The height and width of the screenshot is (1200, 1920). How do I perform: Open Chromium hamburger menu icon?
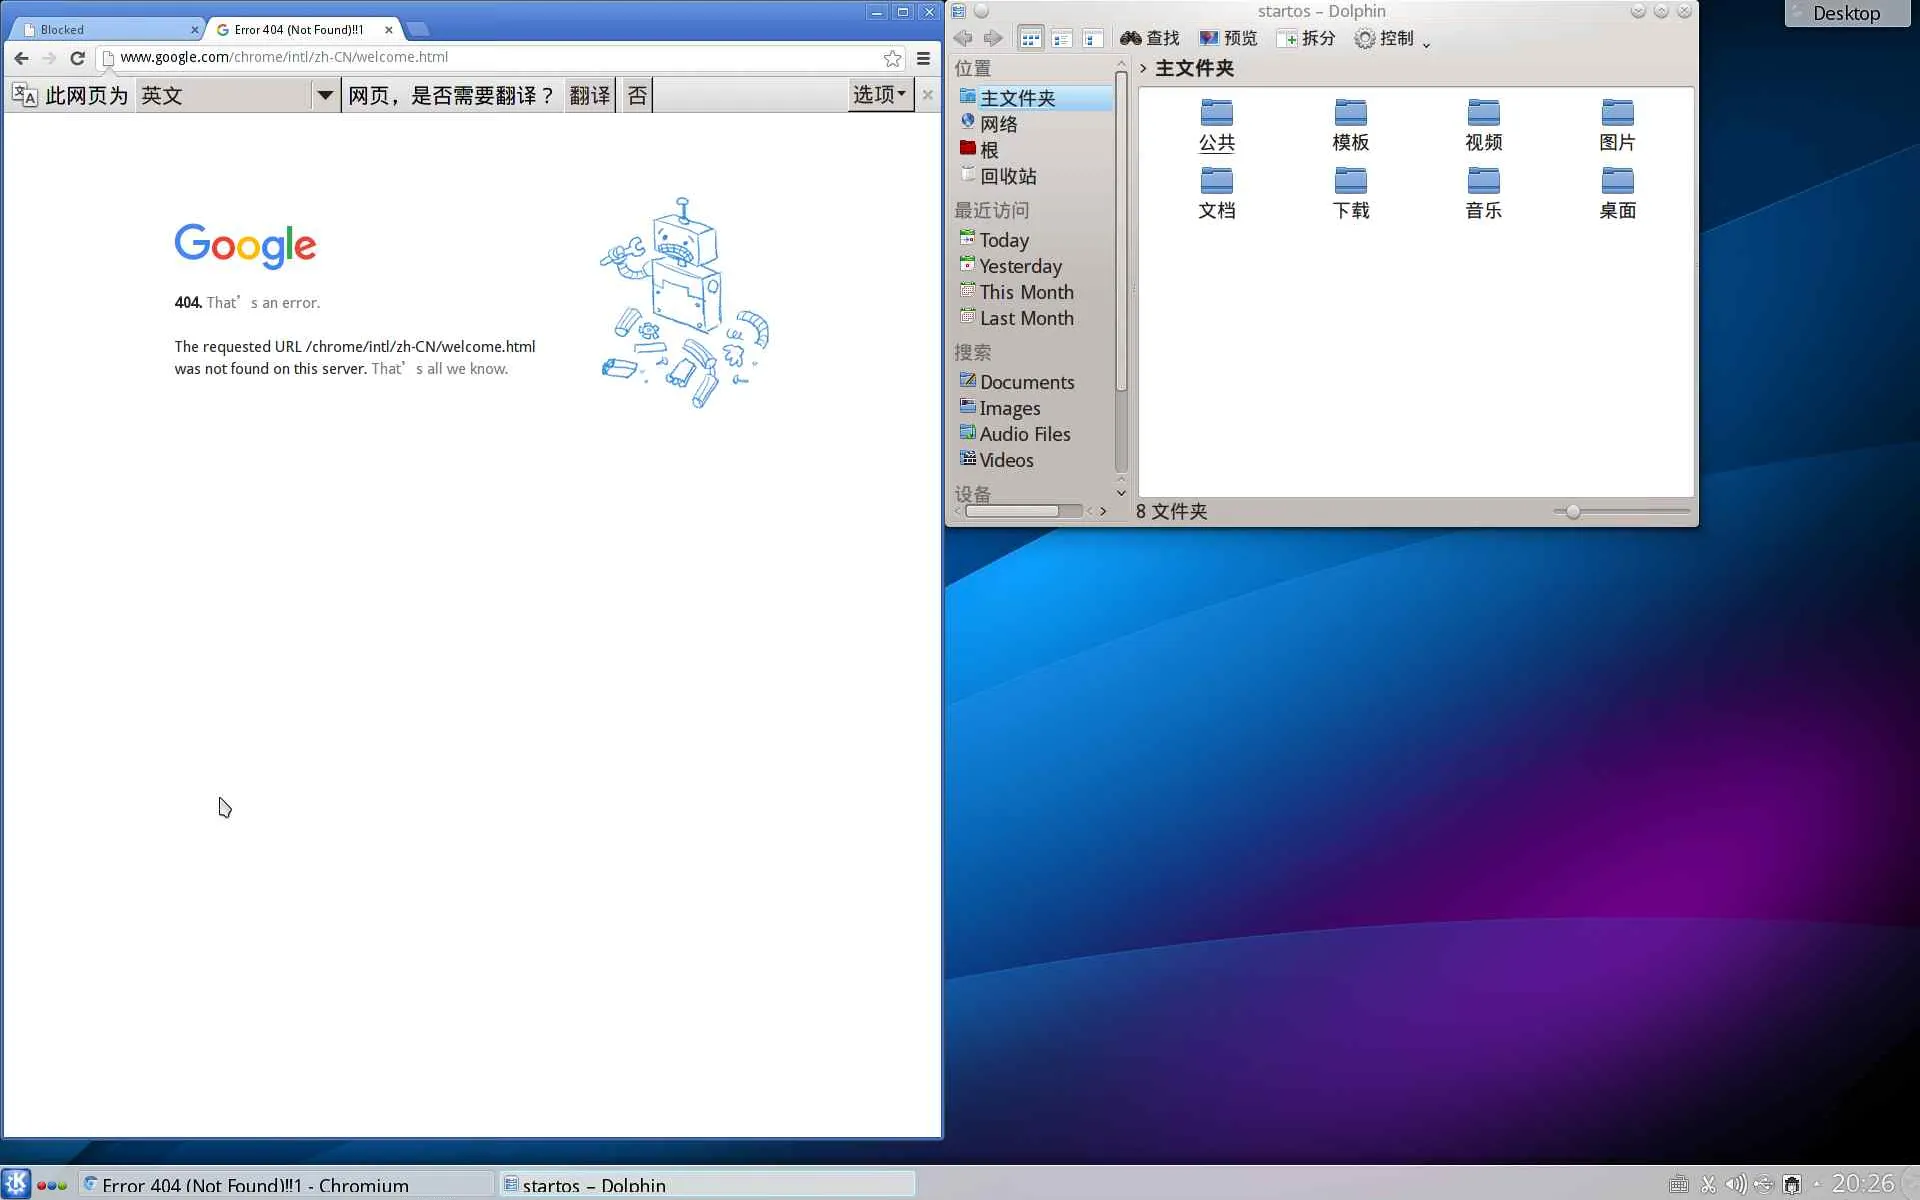click(x=924, y=58)
